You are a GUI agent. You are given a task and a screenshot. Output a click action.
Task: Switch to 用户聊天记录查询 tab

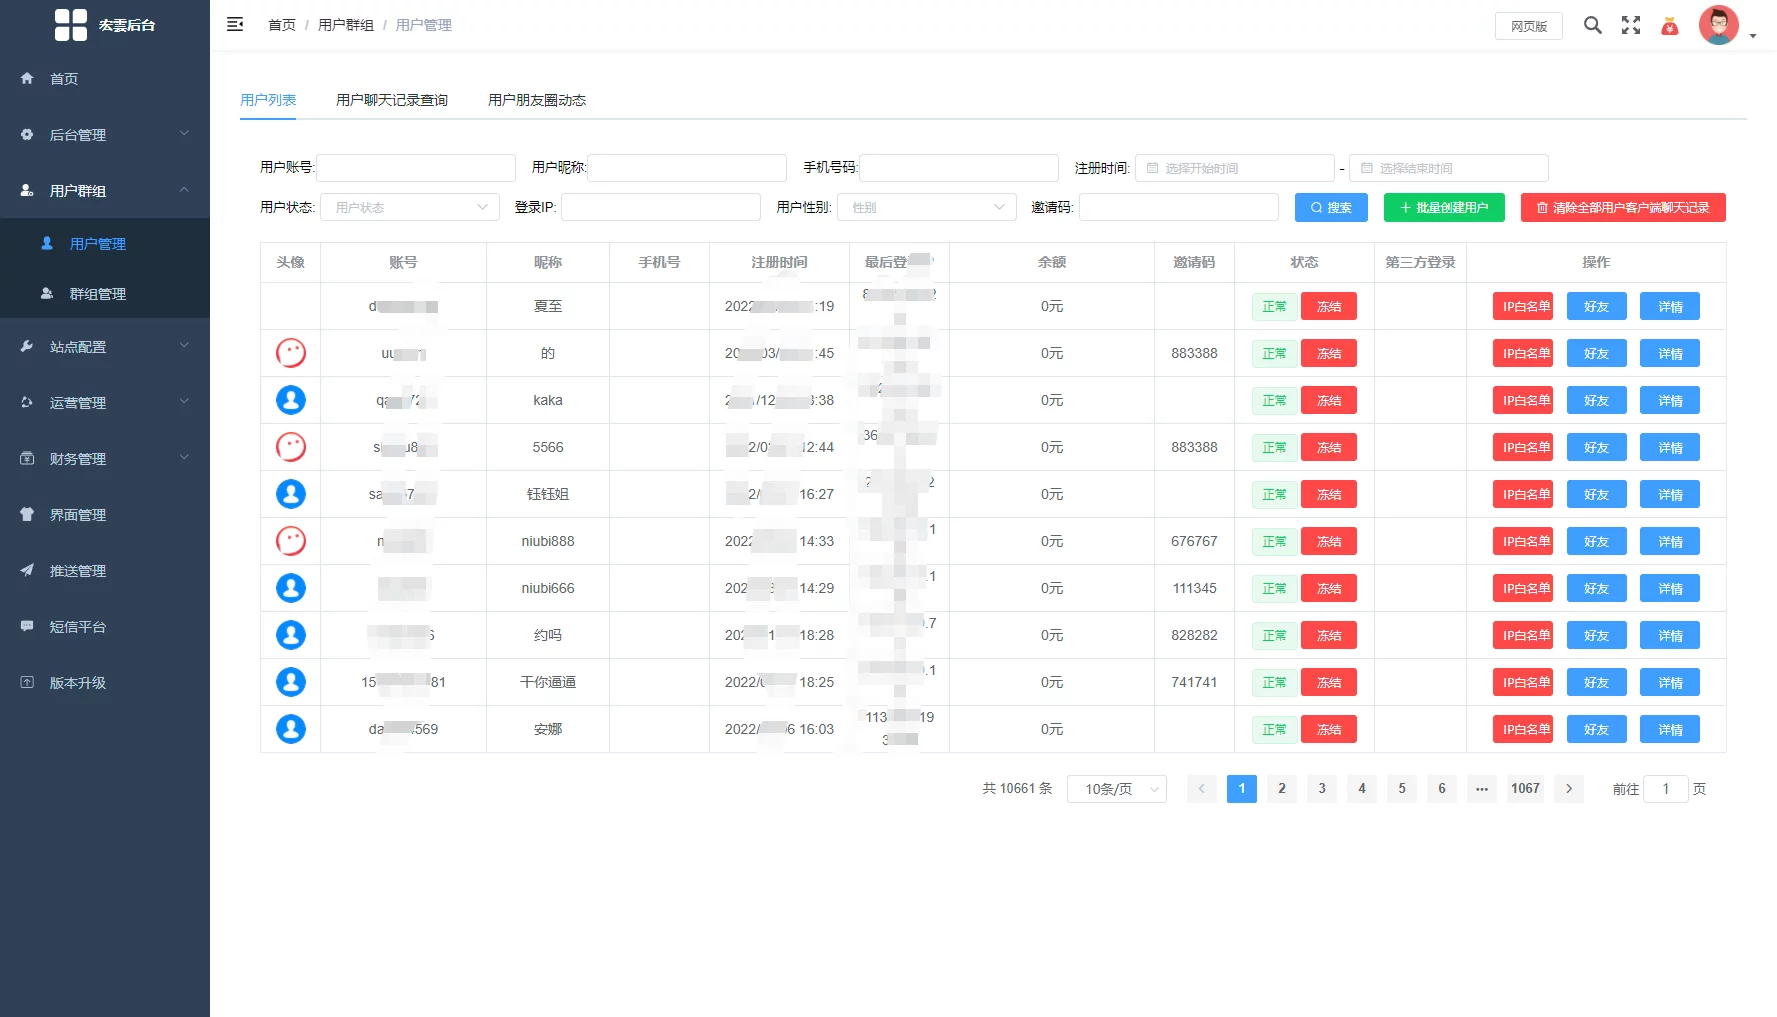point(391,100)
